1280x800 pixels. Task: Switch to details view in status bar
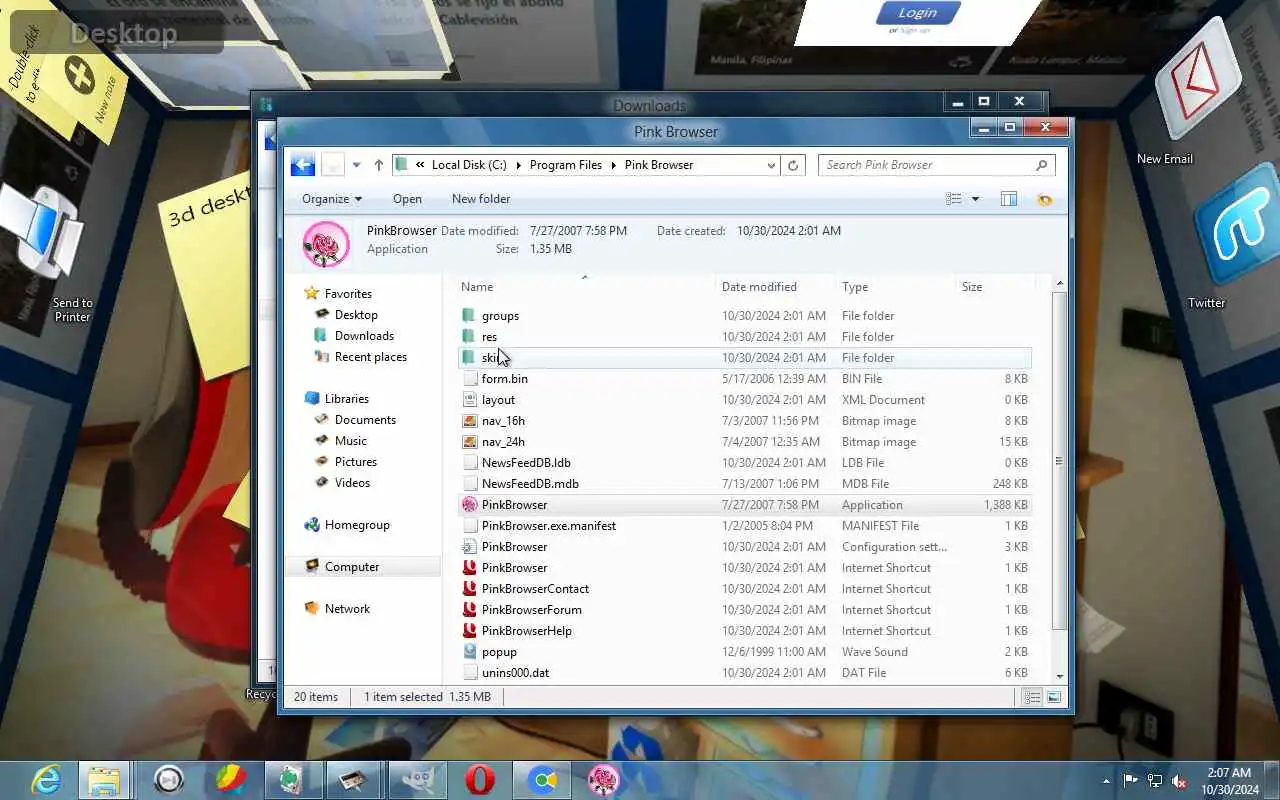[1033, 697]
